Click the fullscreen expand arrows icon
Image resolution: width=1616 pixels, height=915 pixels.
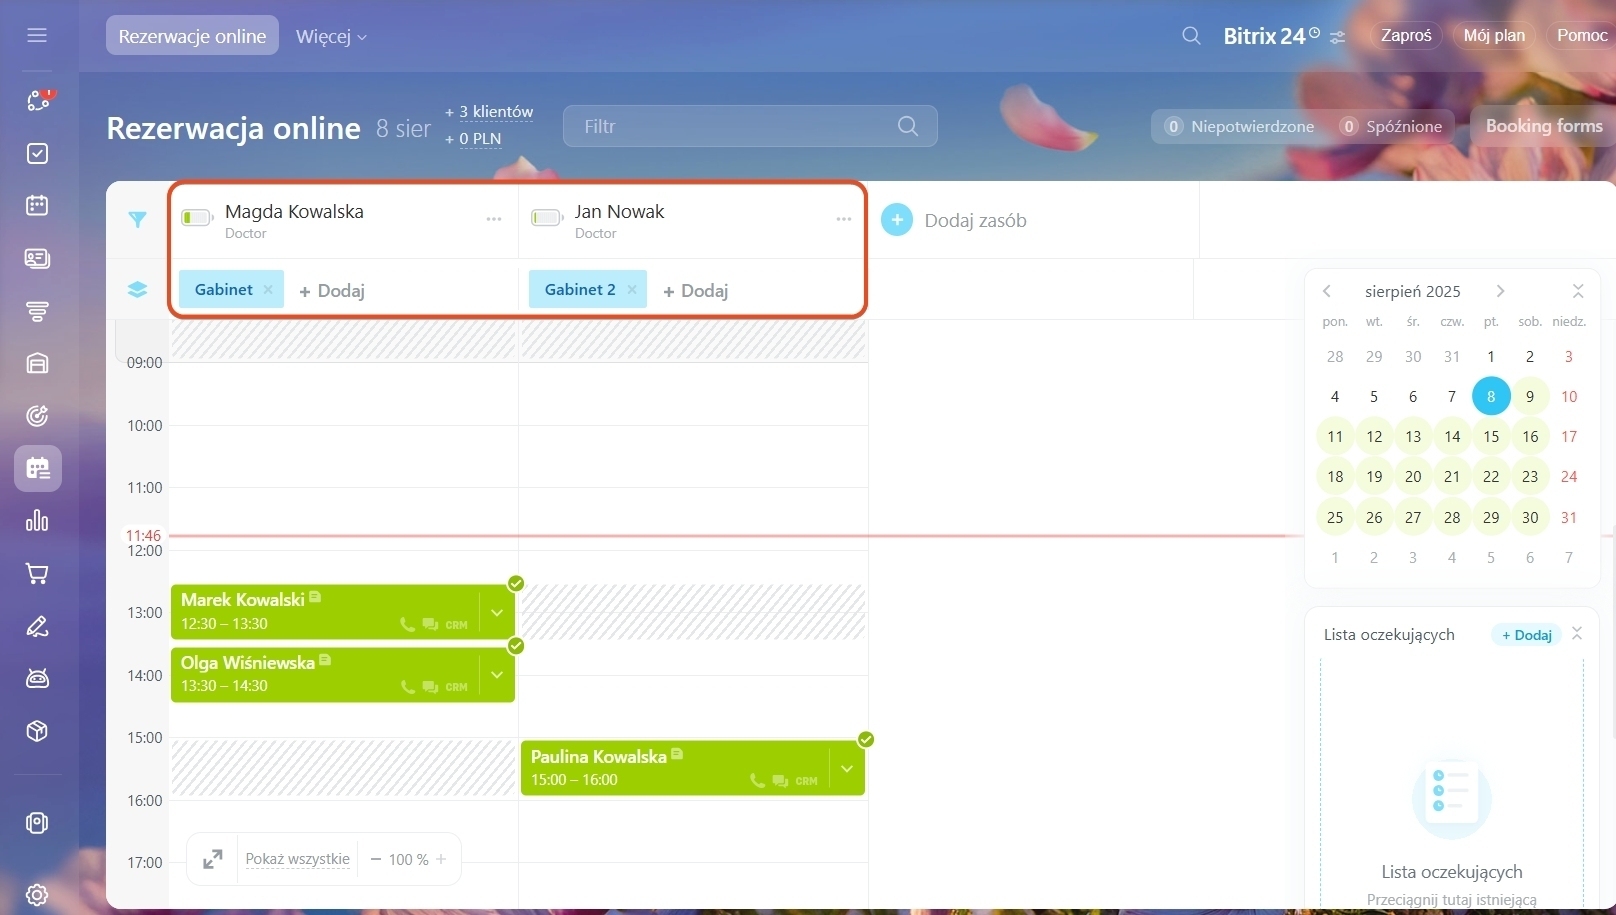coord(213,859)
